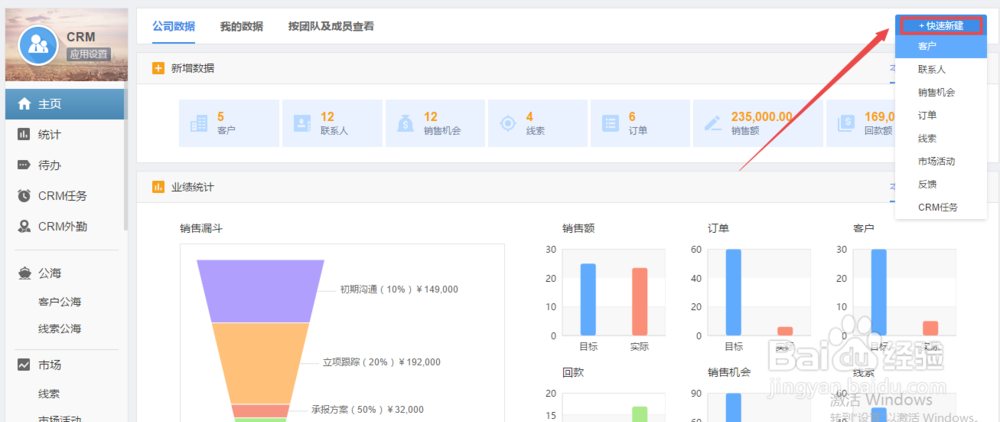
Task: Click the 销售机会 money bag icon
Action: 405,123
